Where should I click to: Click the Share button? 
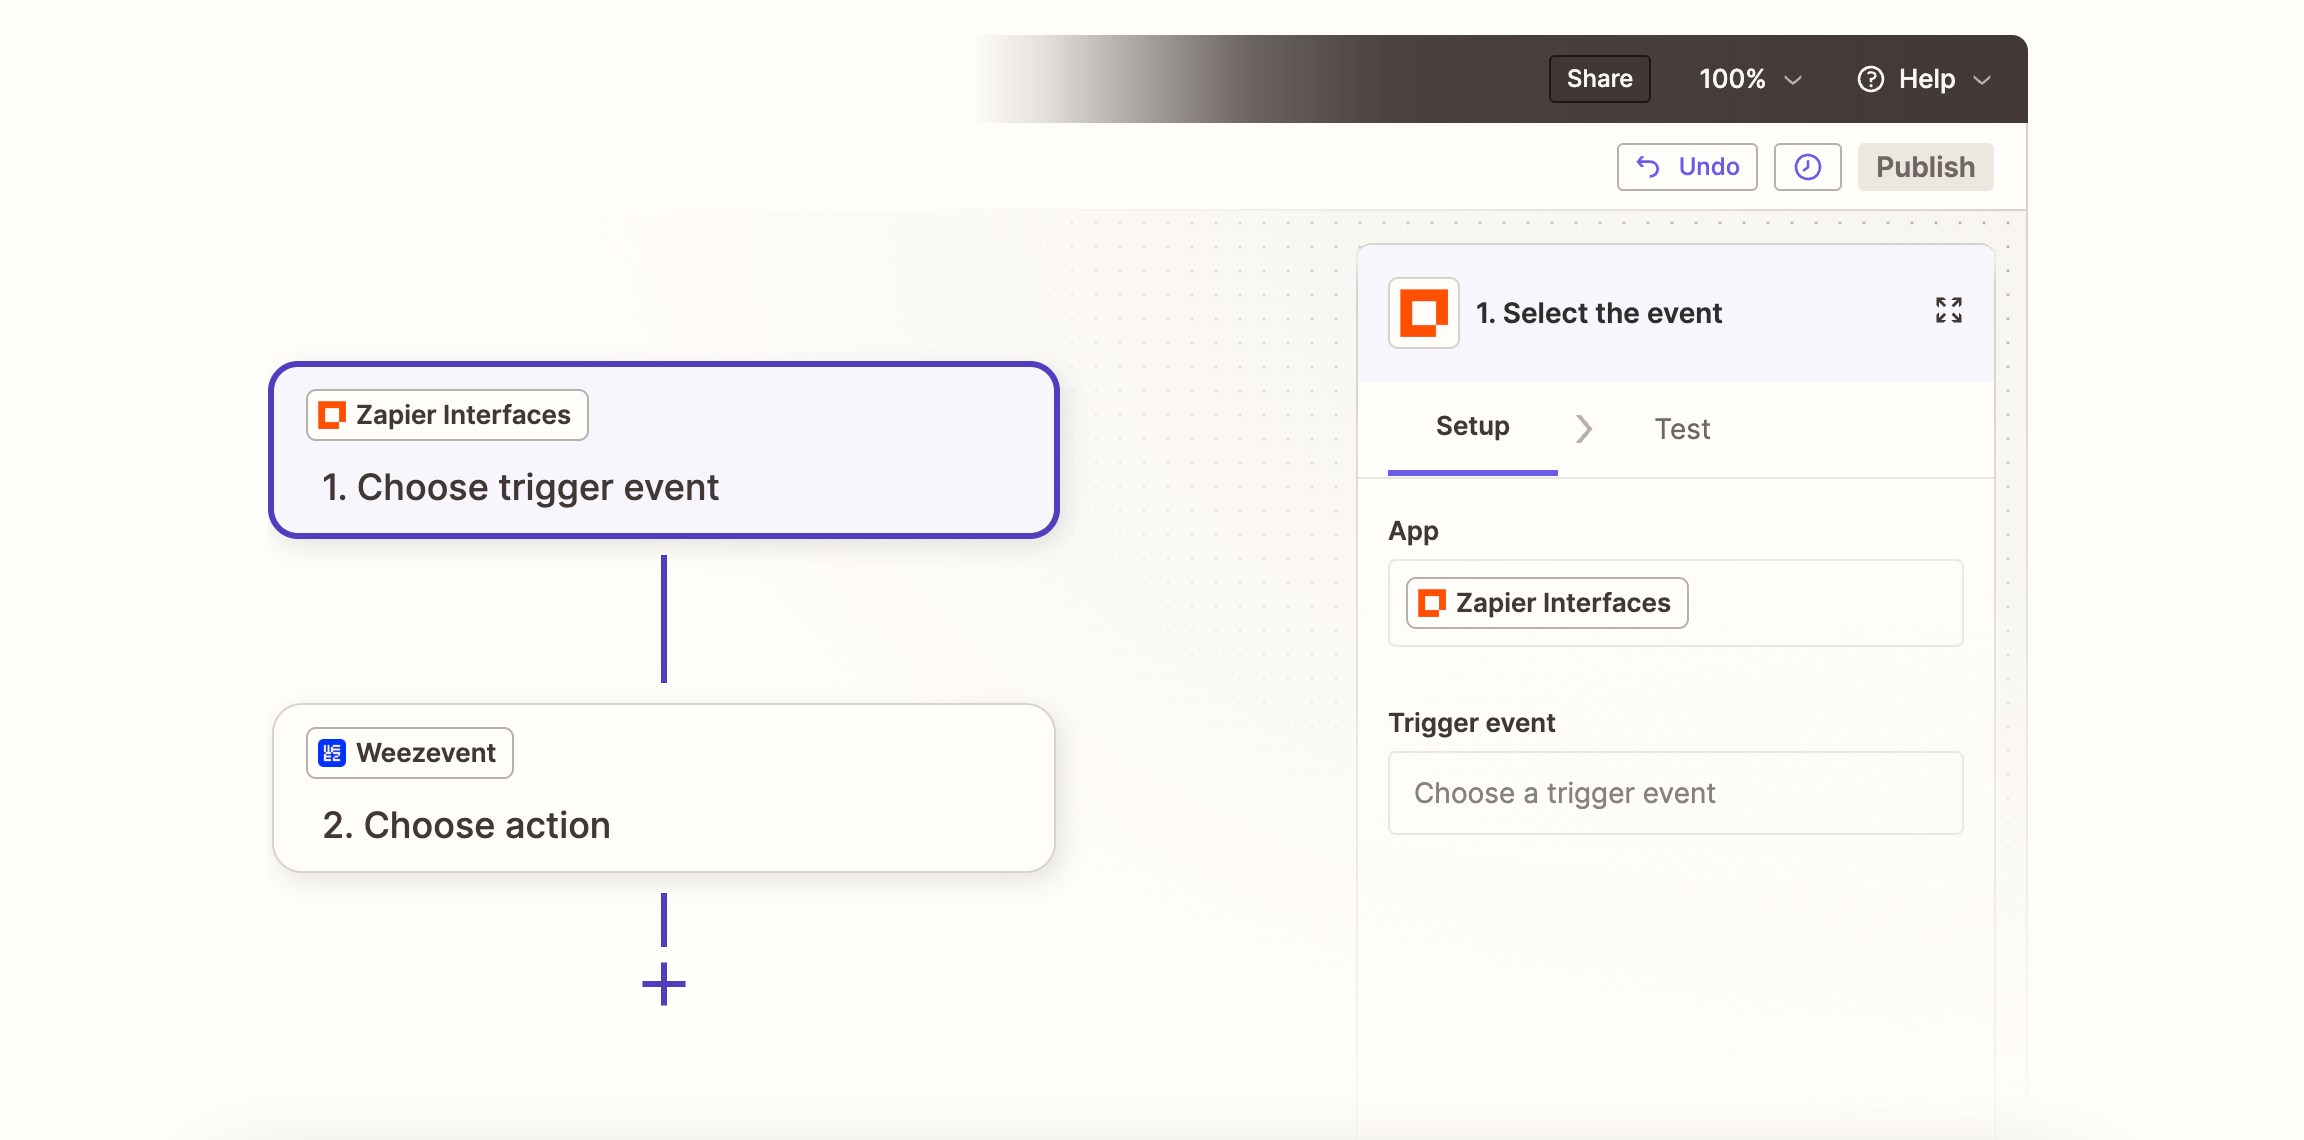tap(1599, 79)
